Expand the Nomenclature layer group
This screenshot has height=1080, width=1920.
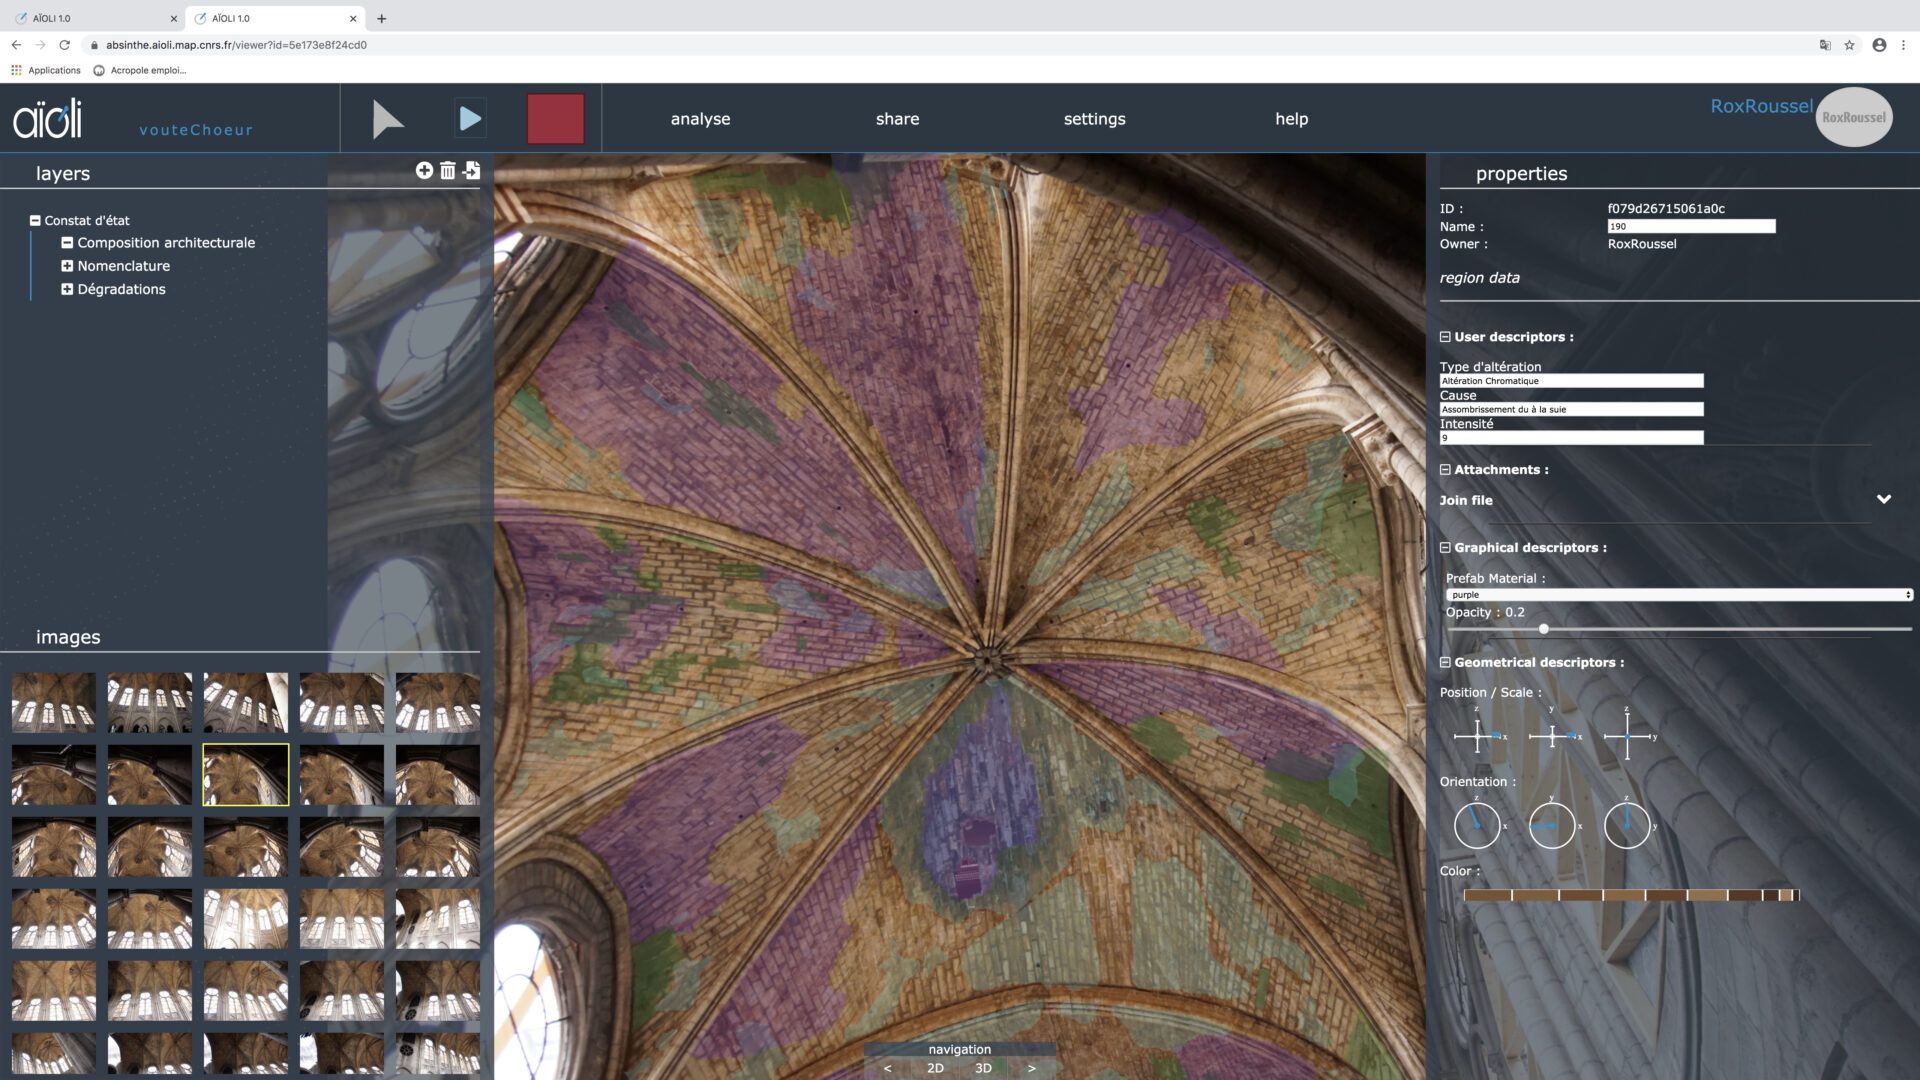pos(67,266)
